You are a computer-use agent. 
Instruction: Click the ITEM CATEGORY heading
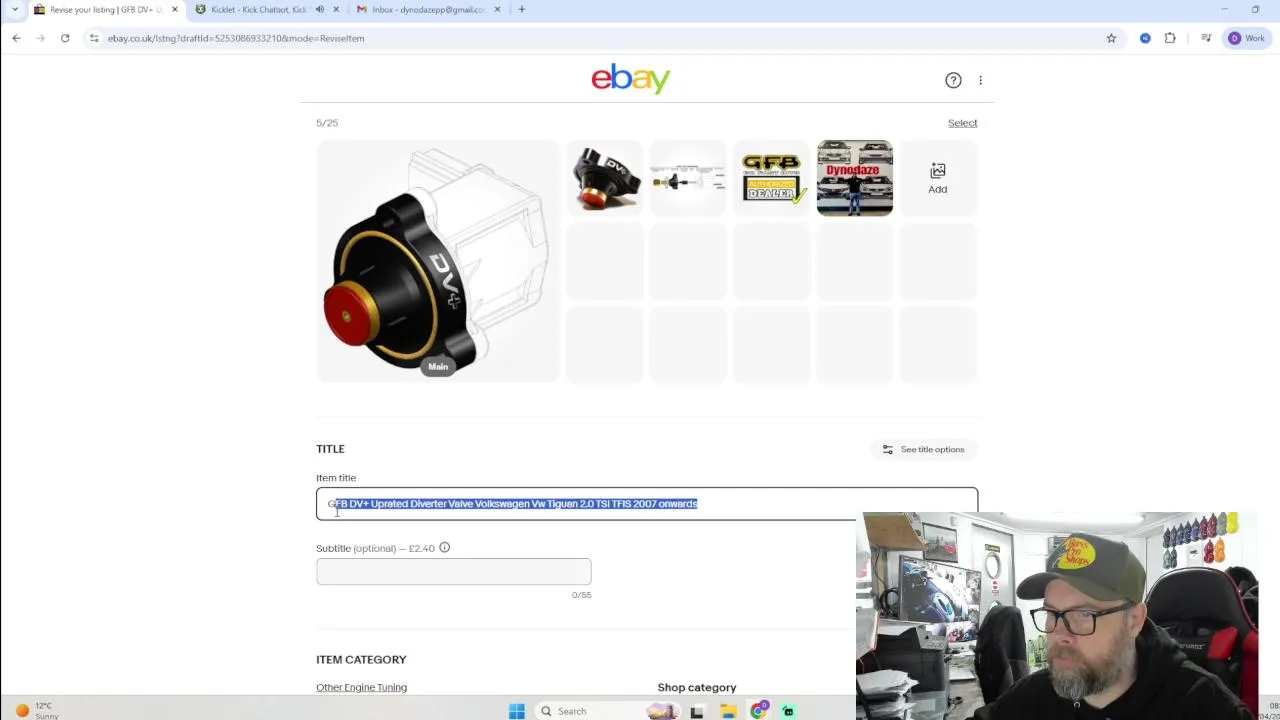point(361,660)
